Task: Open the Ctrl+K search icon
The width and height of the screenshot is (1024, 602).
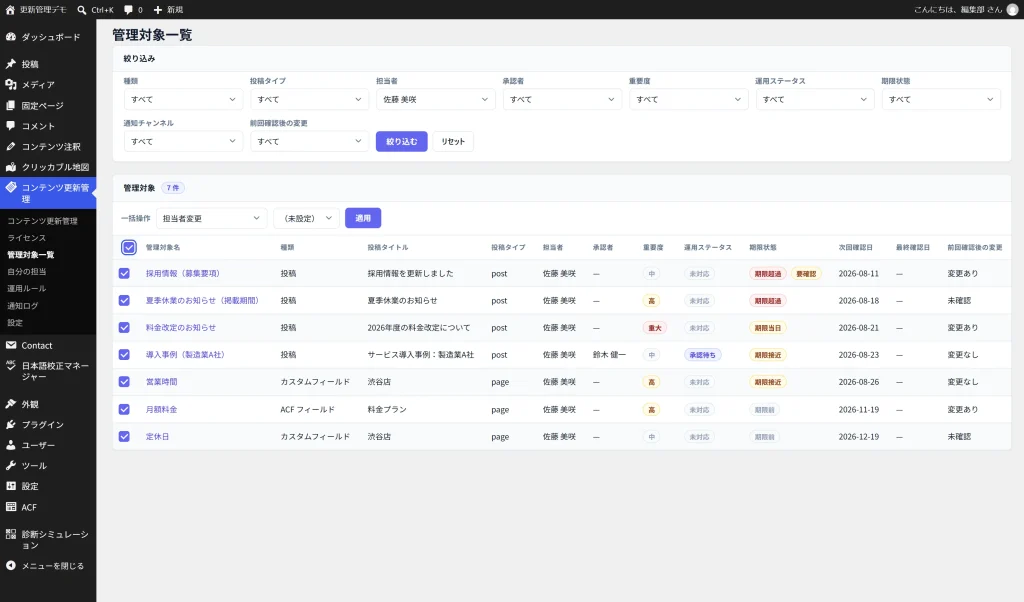Action: point(82,10)
